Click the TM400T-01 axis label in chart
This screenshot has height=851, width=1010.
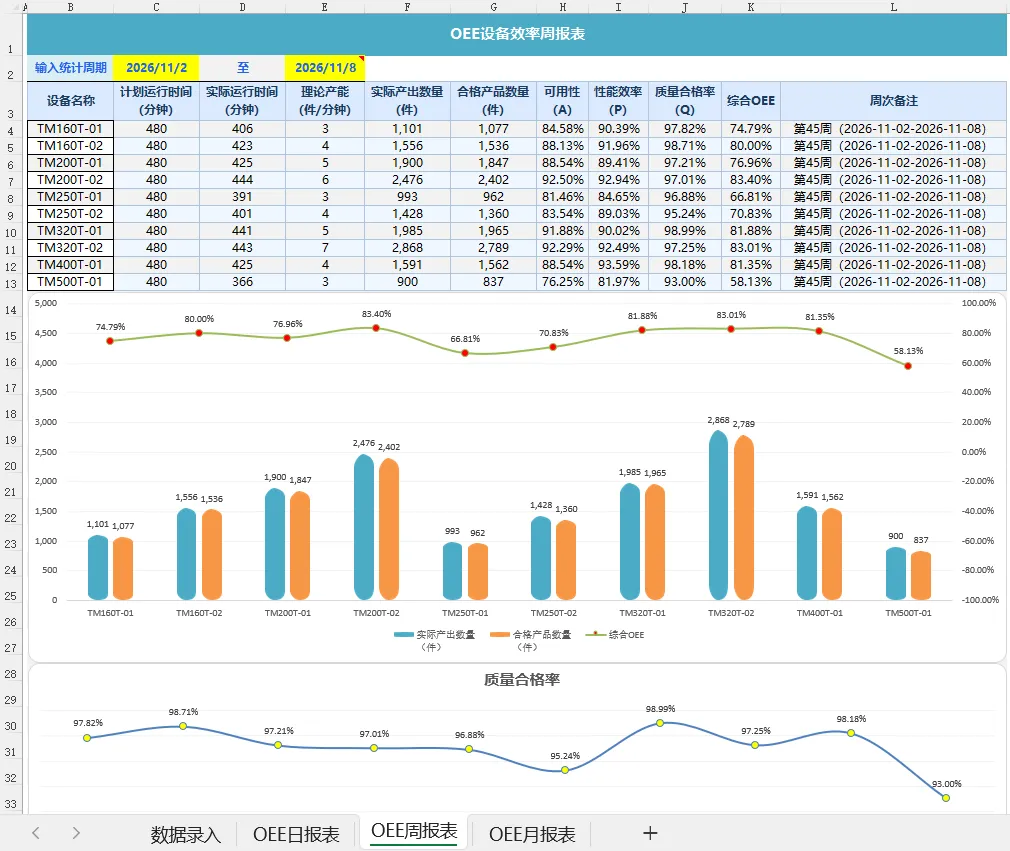pyautogui.click(x=819, y=613)
